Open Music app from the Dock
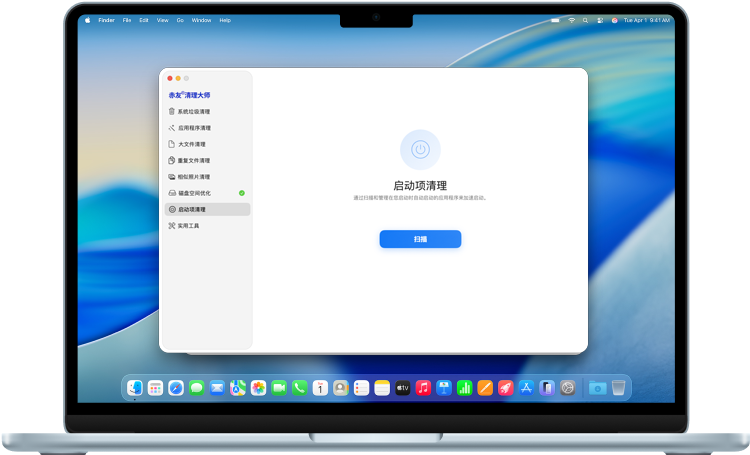Viewport: 750px width, 455px height. click(x=423, y=388)
